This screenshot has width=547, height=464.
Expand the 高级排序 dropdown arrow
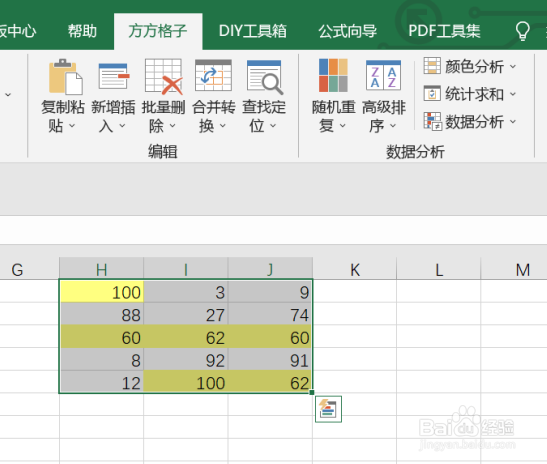[393, 126]
